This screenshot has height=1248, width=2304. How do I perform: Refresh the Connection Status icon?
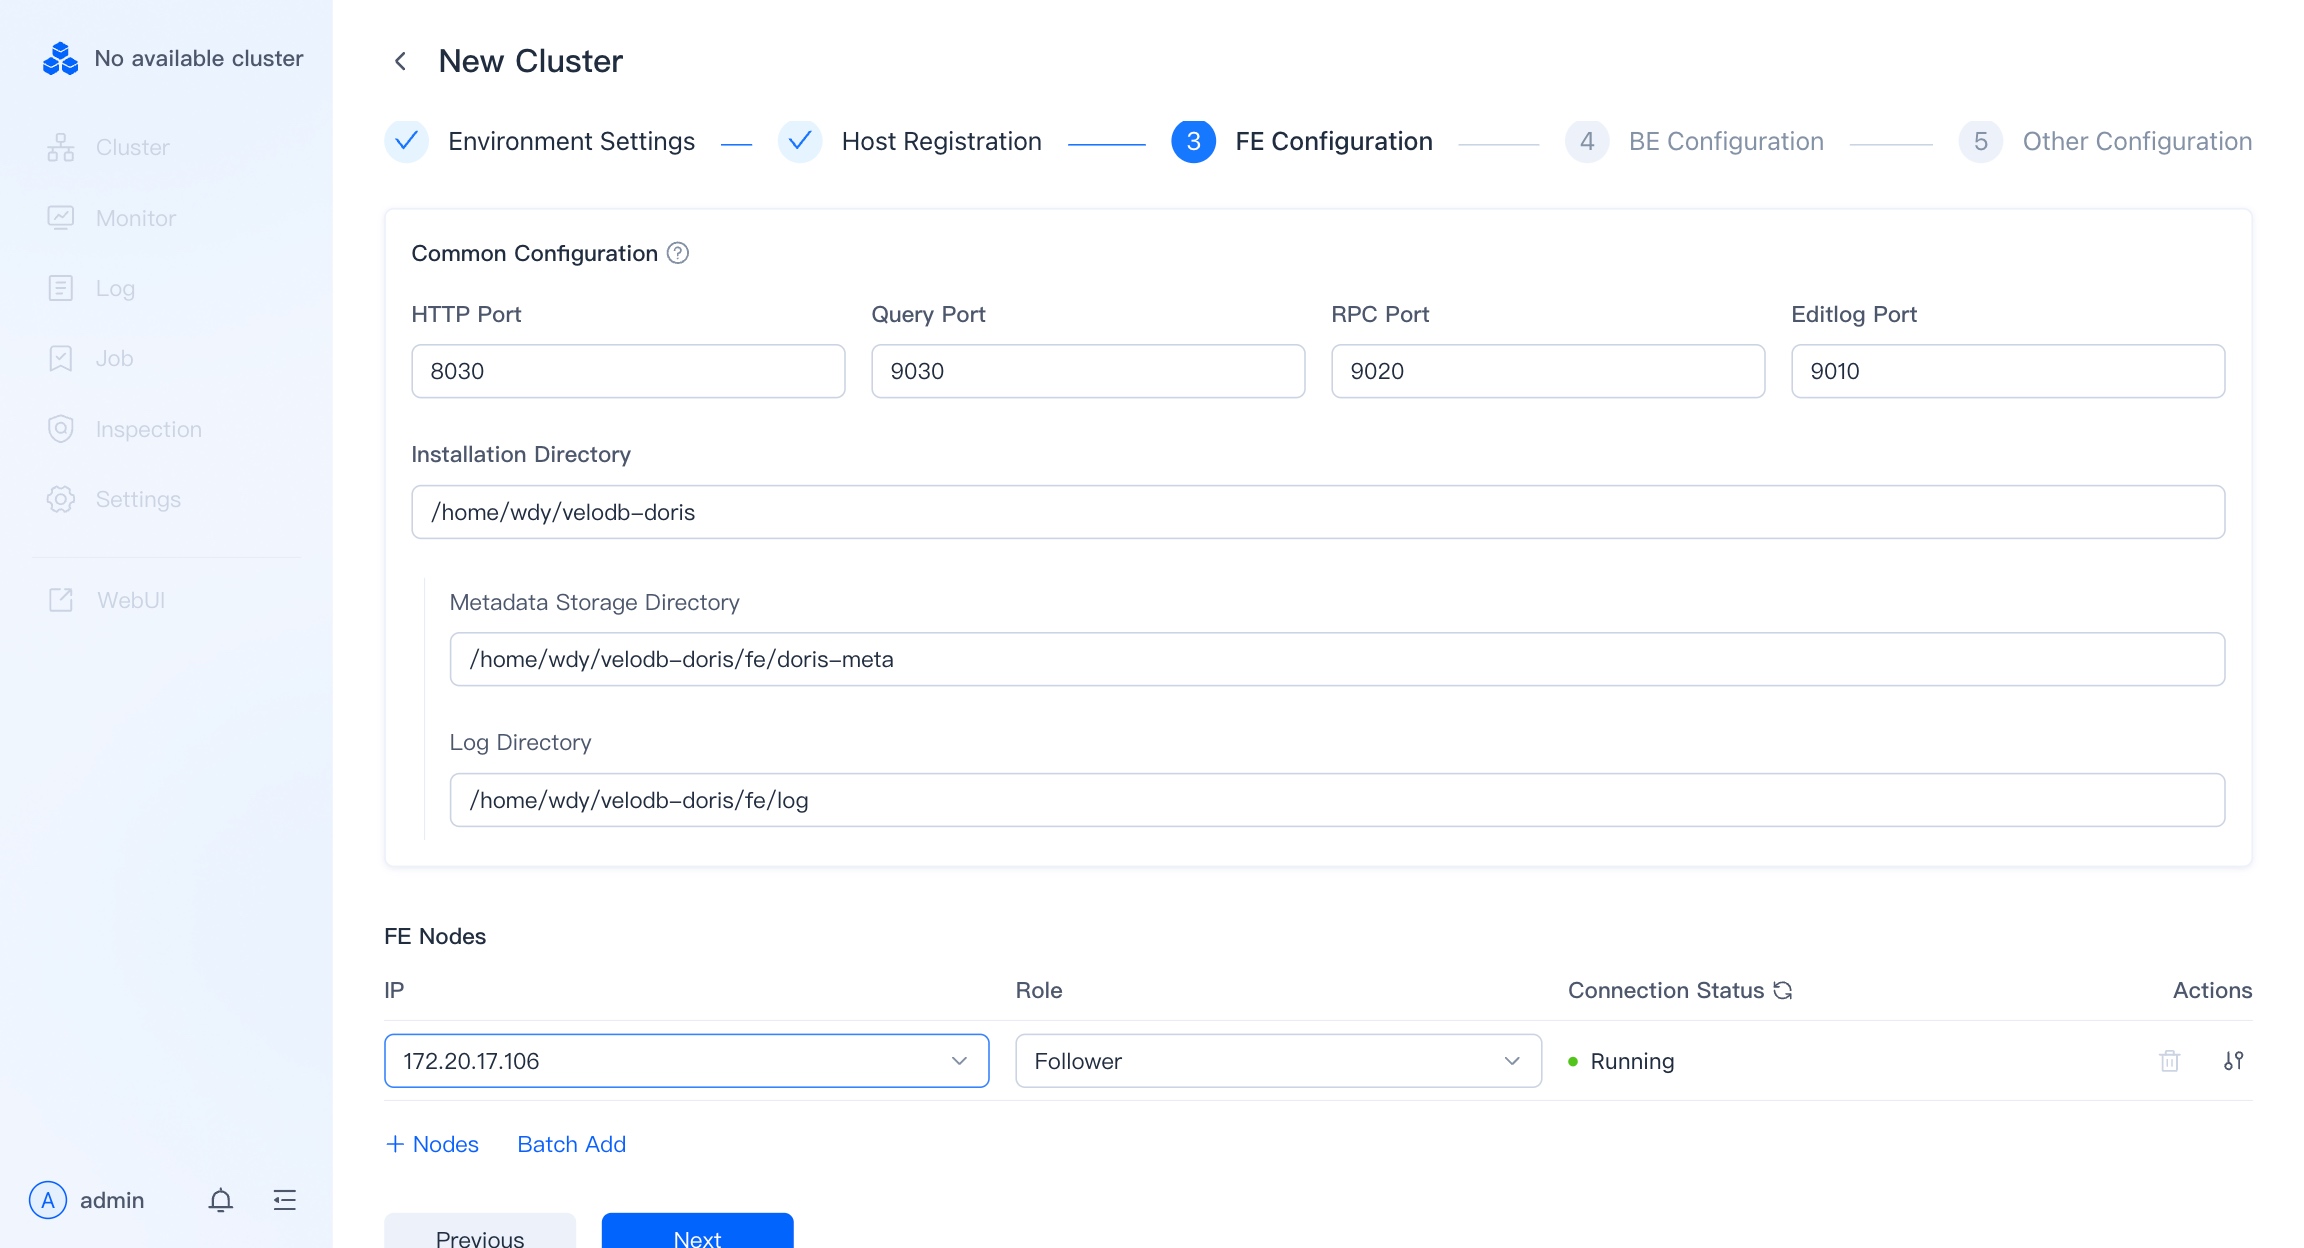pyautogui.click(x=1783, y=990)
